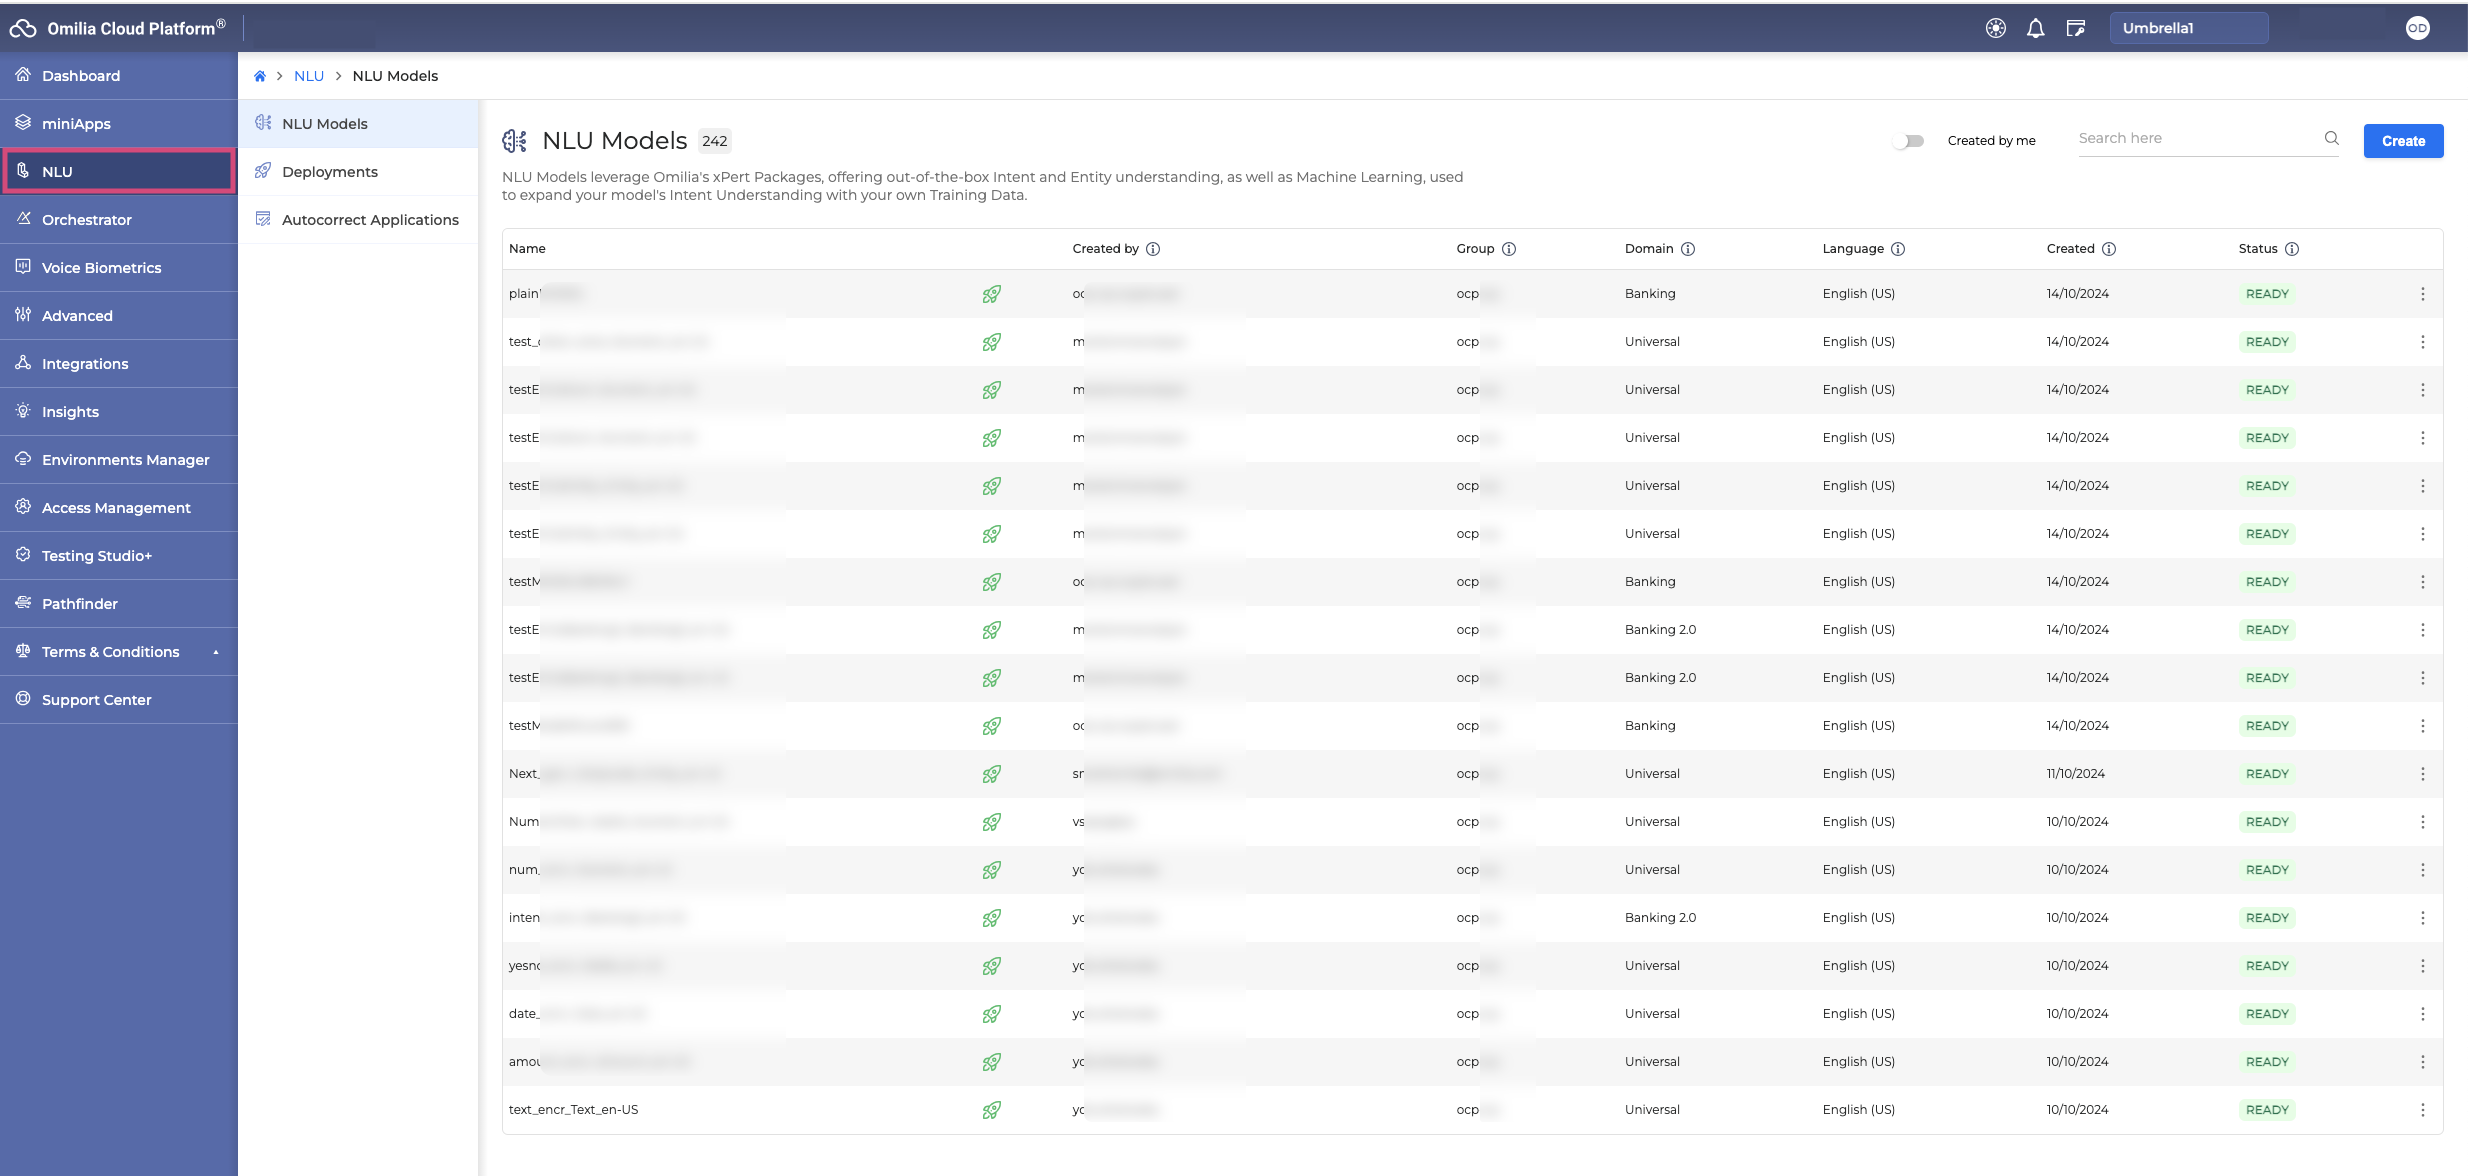Click the notification bell icon
The width and height of the screenshot is (2468, 1176).
2035,28
